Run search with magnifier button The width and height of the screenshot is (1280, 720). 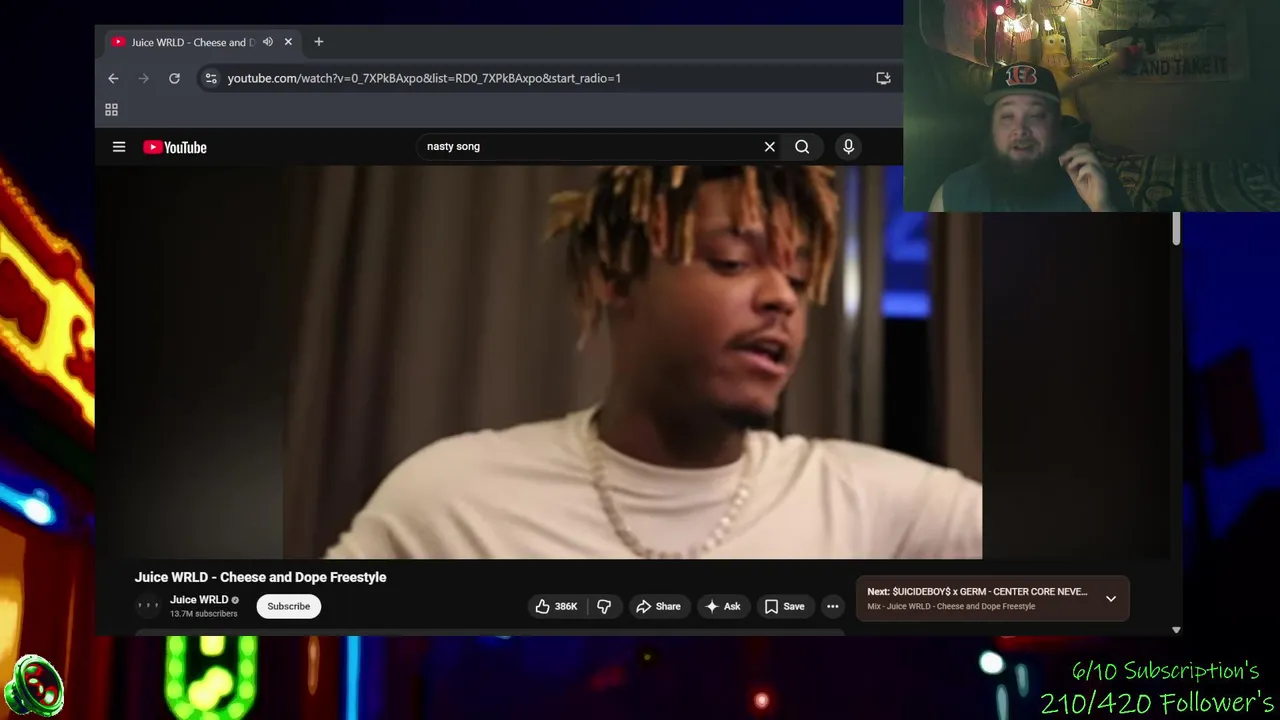(802, 147)
